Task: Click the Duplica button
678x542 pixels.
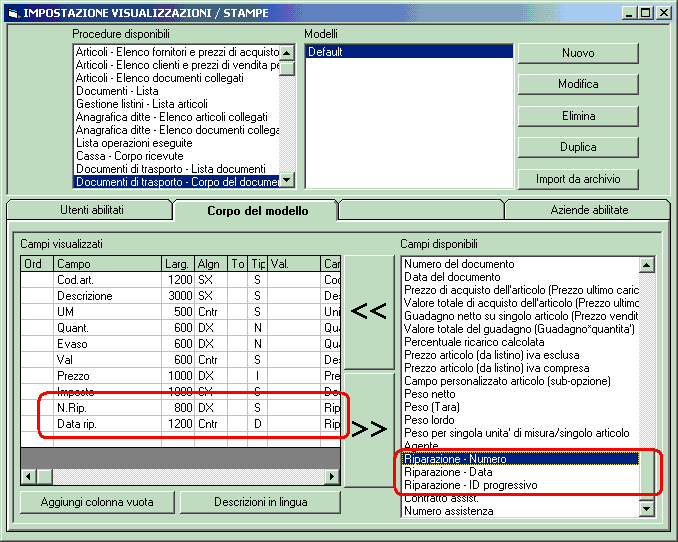Action: point(578,147)
